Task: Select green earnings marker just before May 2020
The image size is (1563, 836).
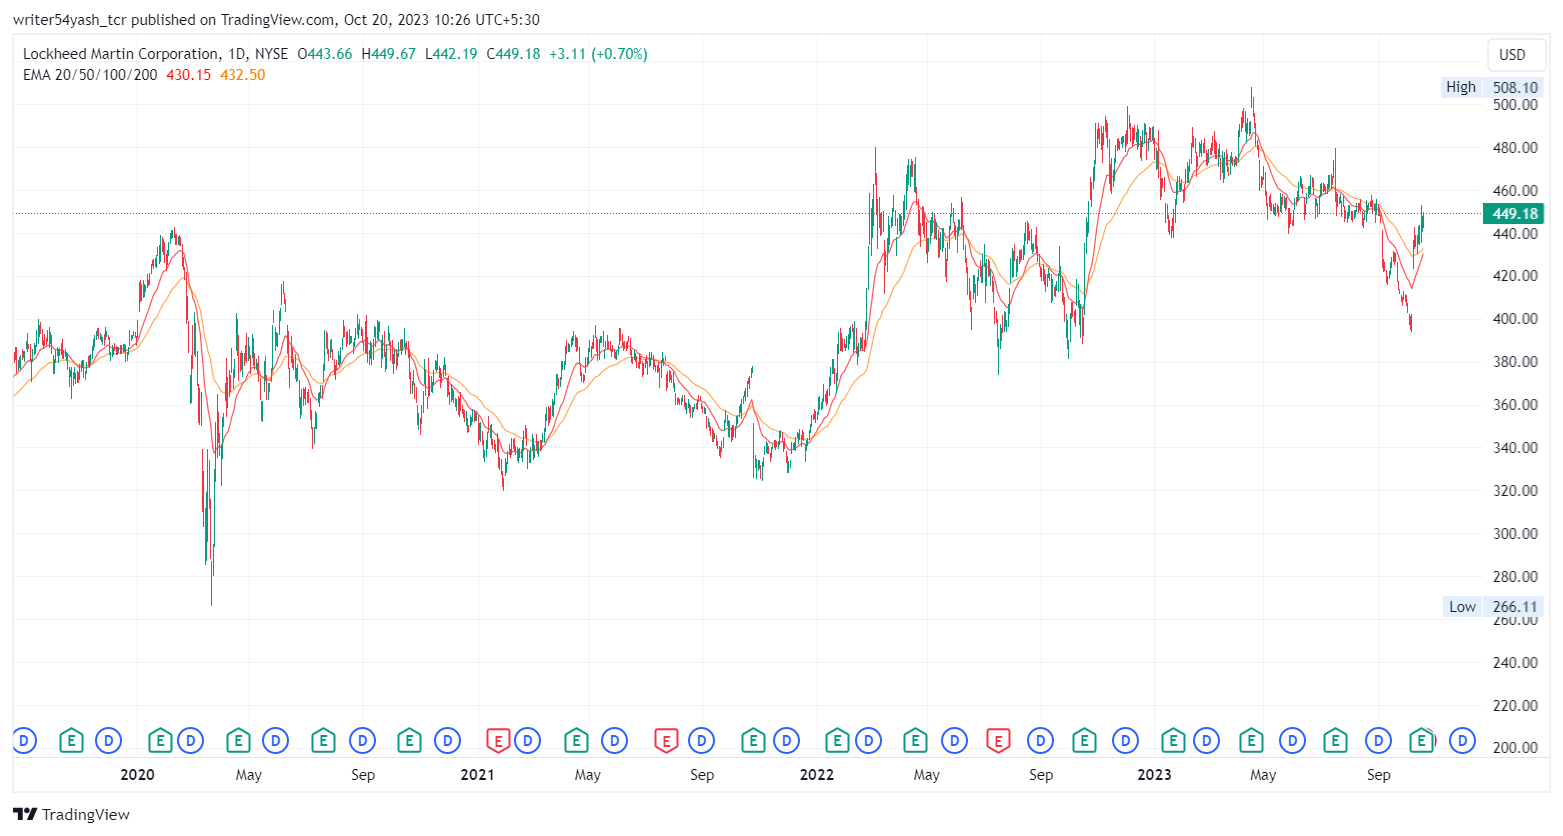Action: tap(237, 741)
